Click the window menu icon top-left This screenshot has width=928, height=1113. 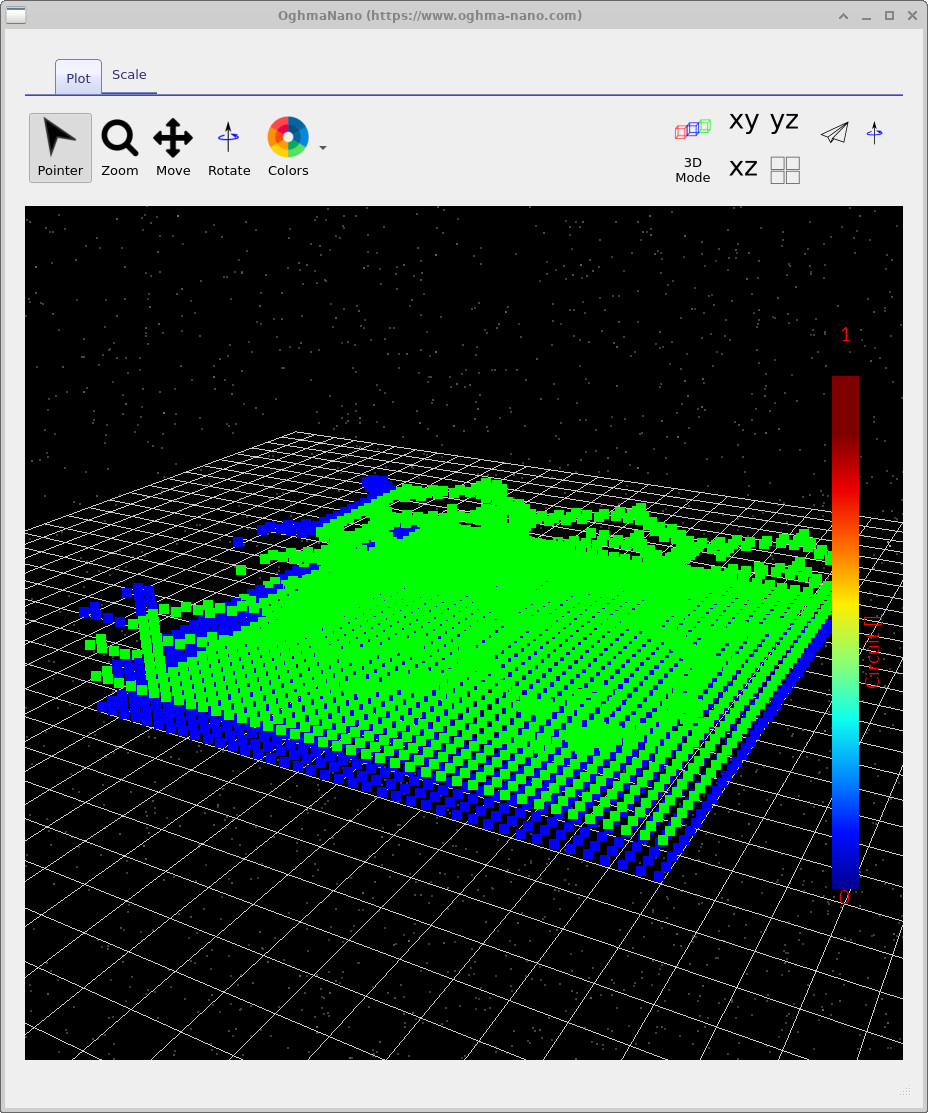16,15
